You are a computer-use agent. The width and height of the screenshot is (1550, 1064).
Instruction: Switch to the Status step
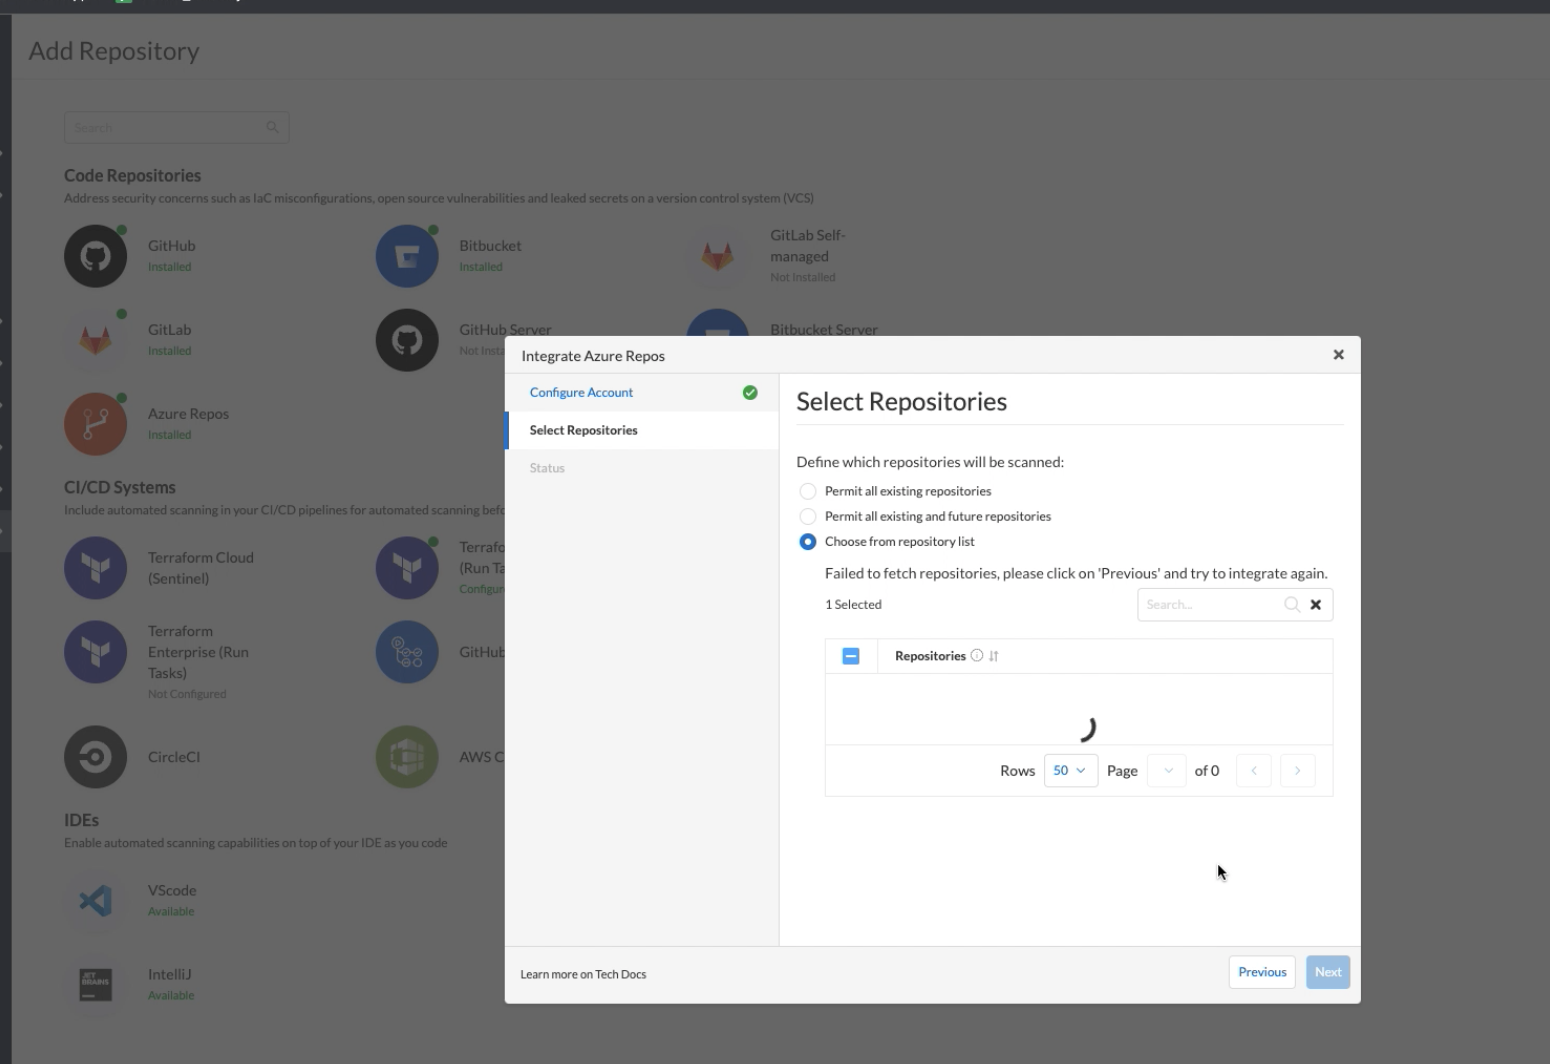click(x=547, y=467)
